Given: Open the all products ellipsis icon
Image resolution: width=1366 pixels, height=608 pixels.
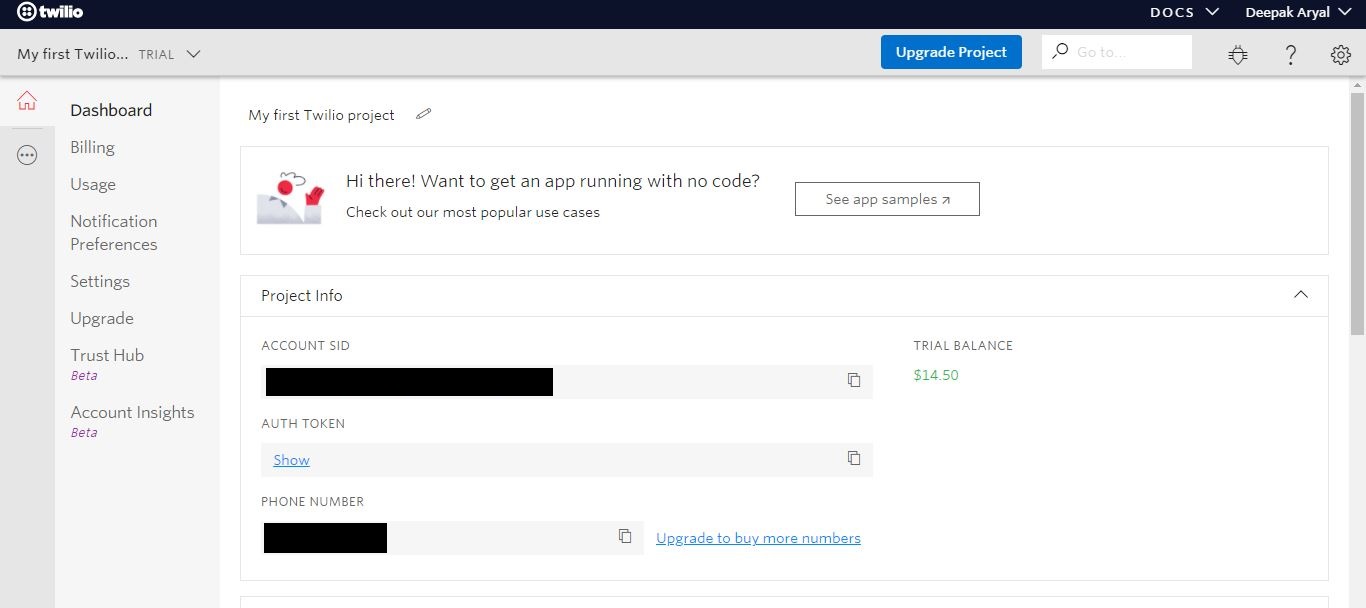Looking at the screenshot, I should tap(27, 155).
